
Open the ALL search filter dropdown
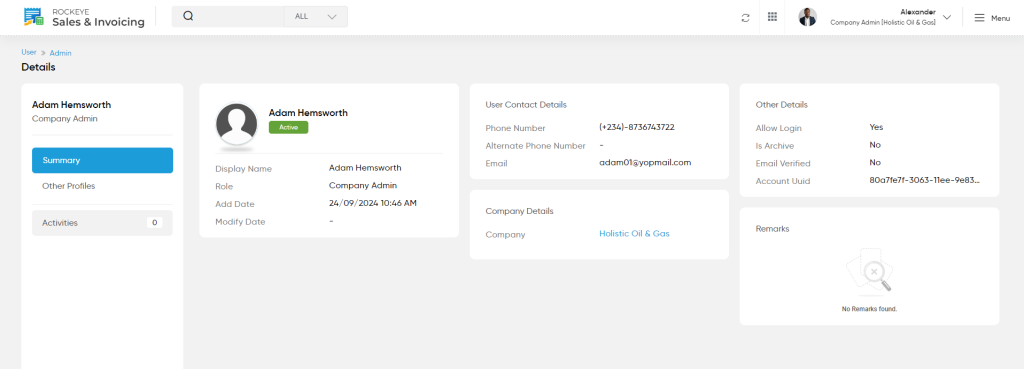[316, 16]
